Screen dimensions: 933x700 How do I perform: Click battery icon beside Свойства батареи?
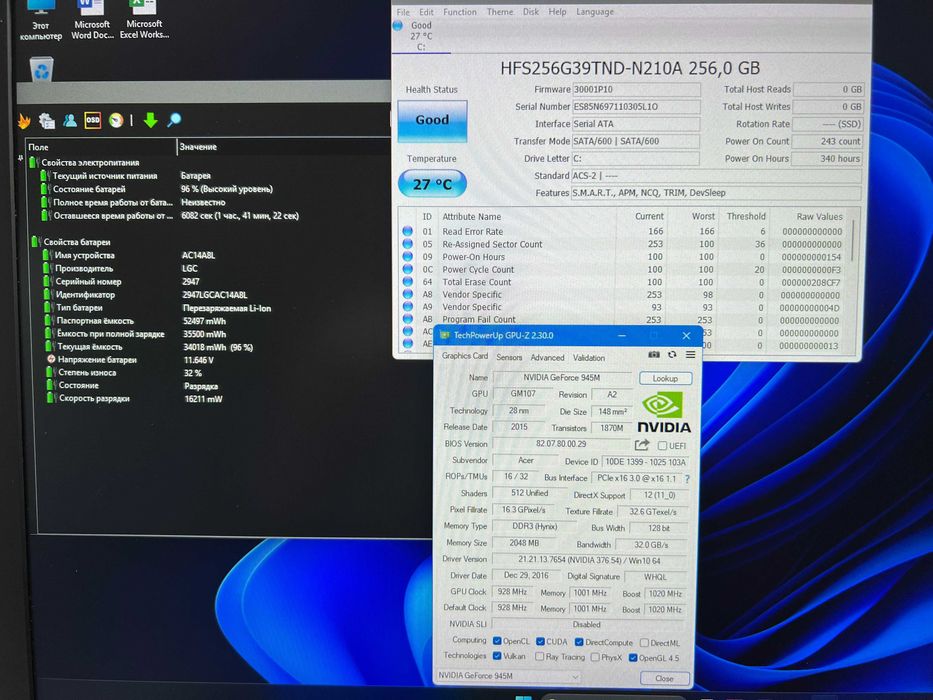pyautogui.click(x=36, y=242)
